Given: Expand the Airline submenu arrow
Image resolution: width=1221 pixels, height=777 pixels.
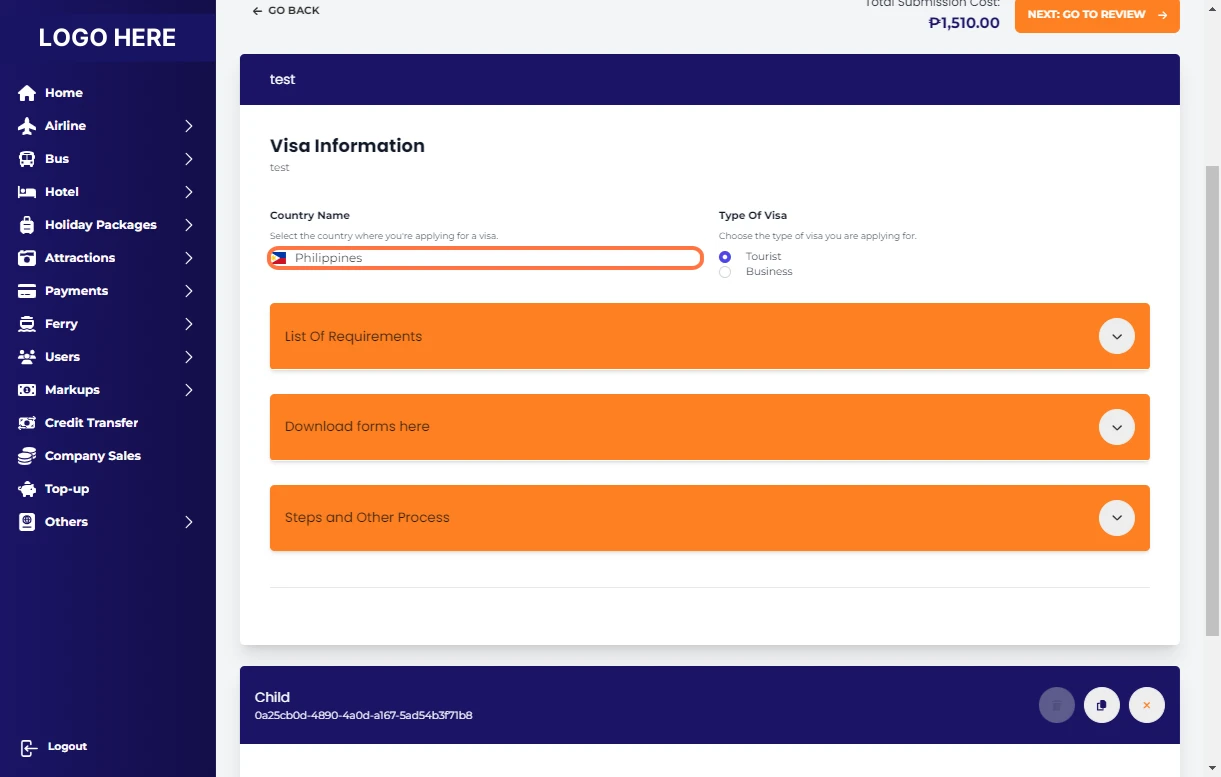Looking at the screenshot, I should coord(188,126).
